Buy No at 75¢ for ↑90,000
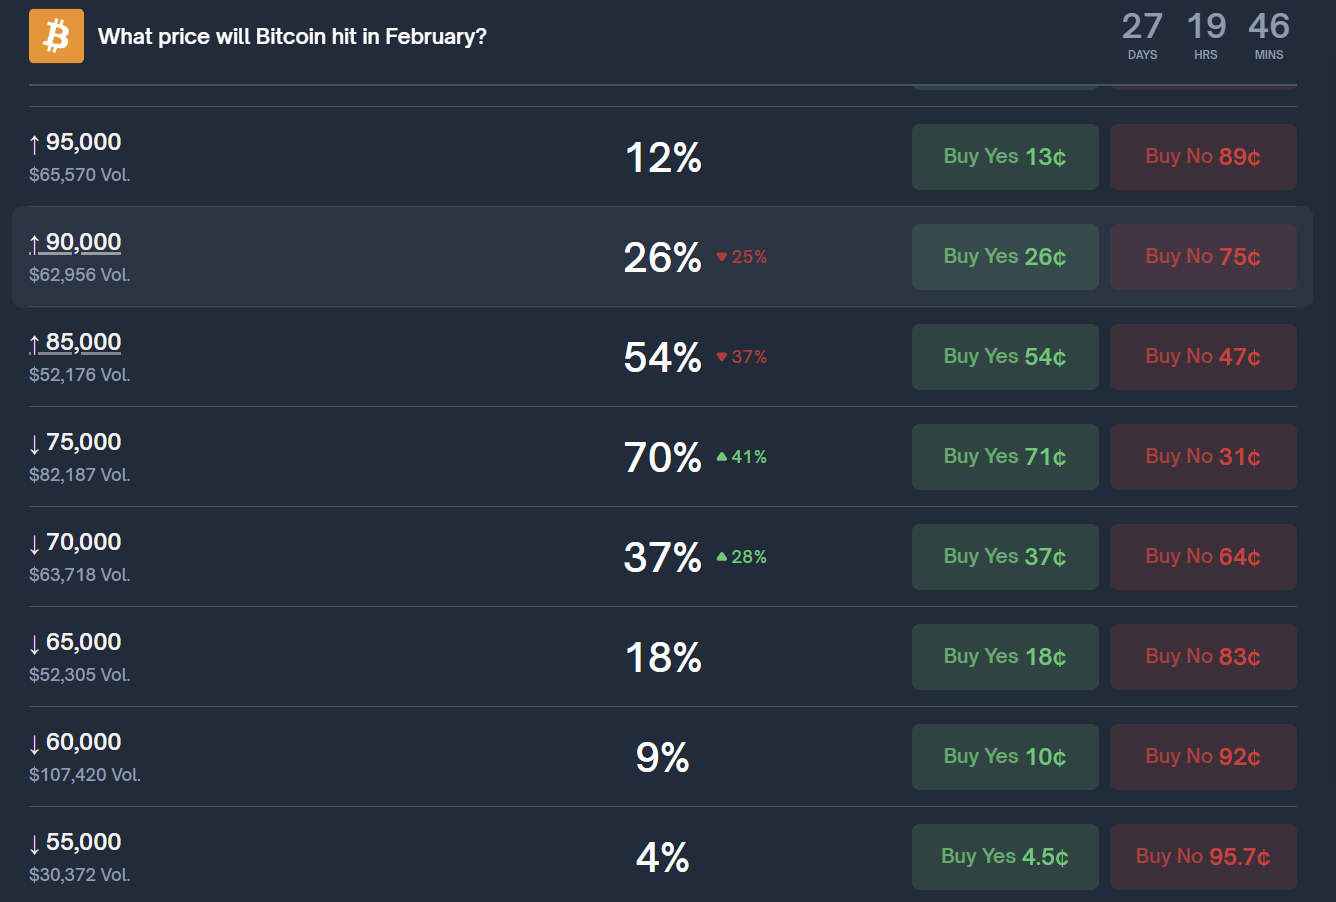This screenshot has width=1336, height=902. click(1203, 257)
